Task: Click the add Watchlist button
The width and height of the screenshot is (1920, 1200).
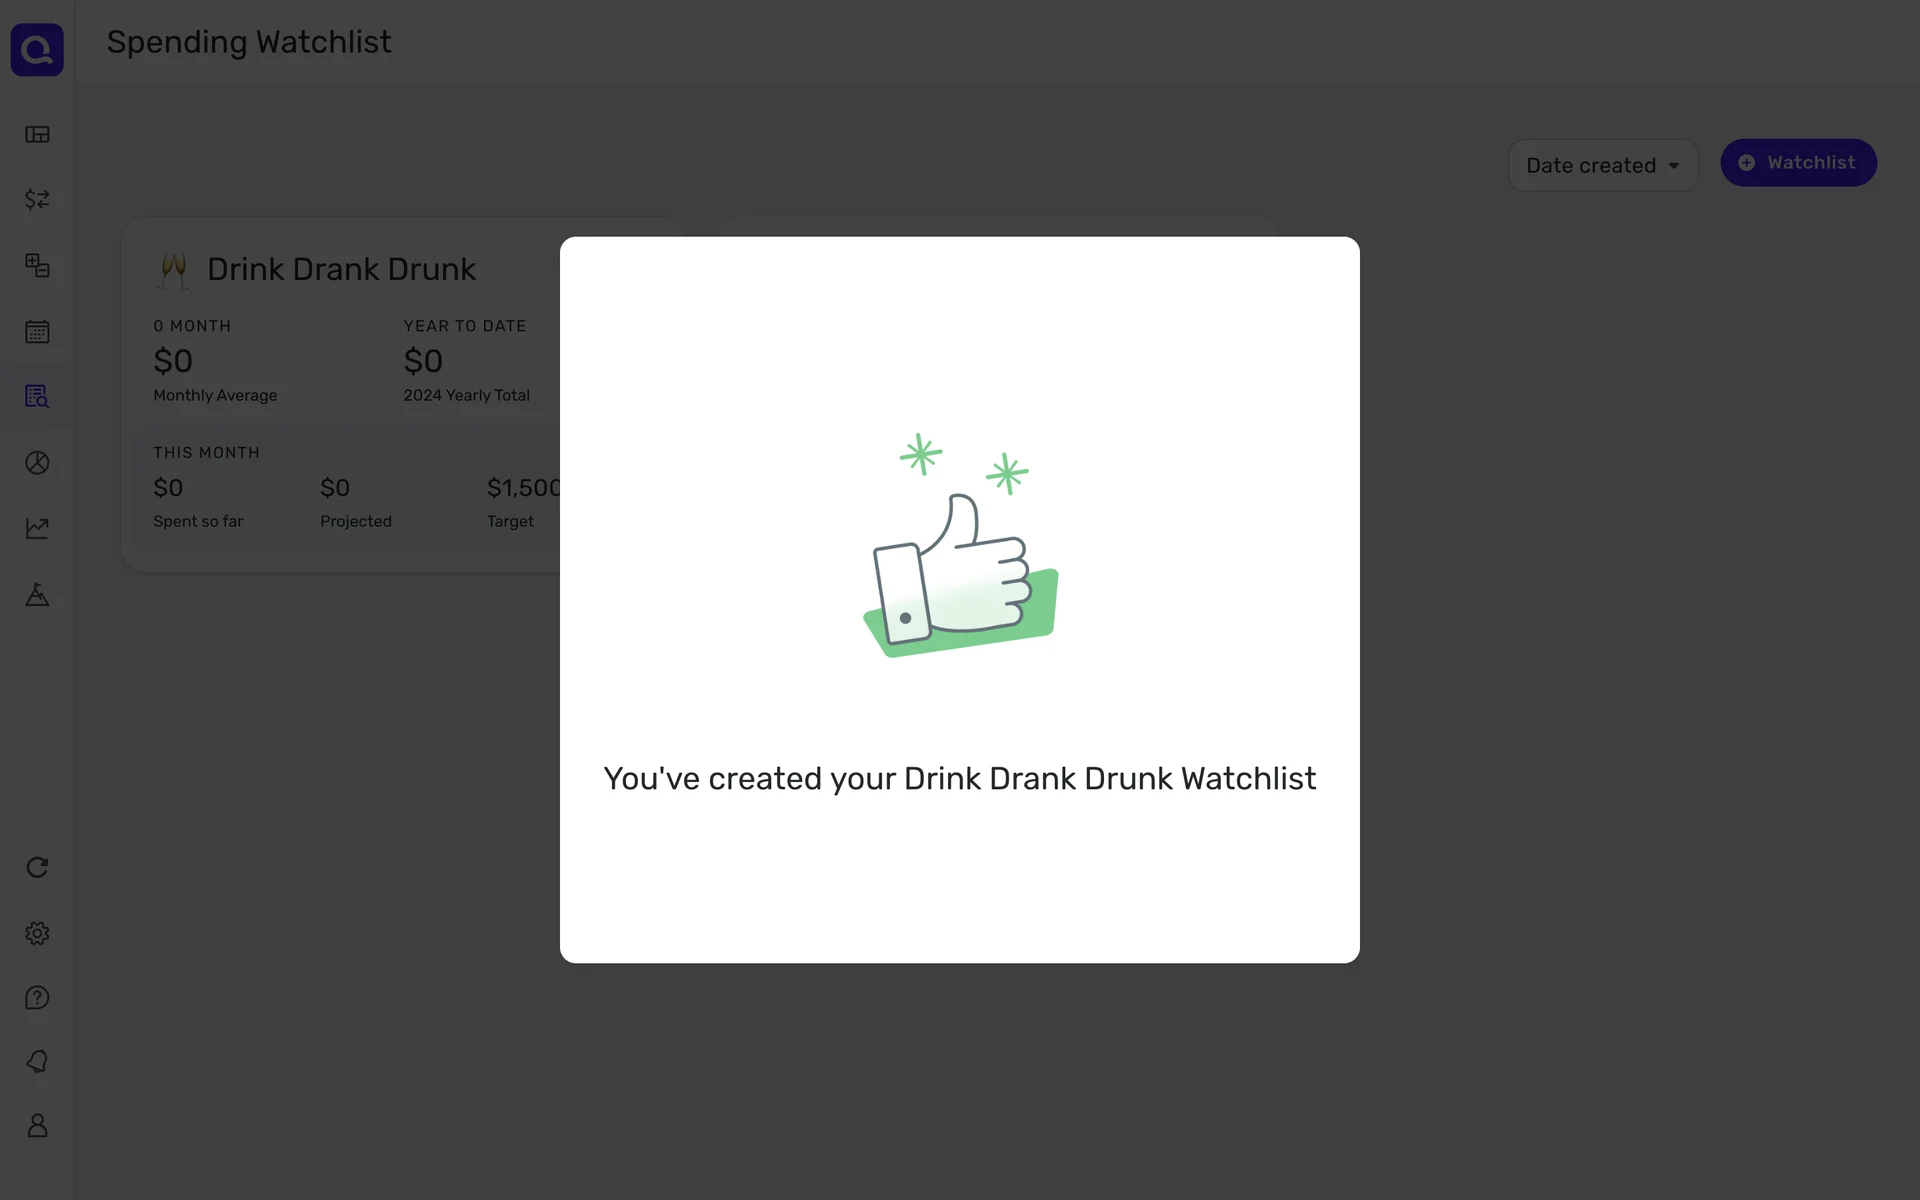Action: (x=1798, y=163)
